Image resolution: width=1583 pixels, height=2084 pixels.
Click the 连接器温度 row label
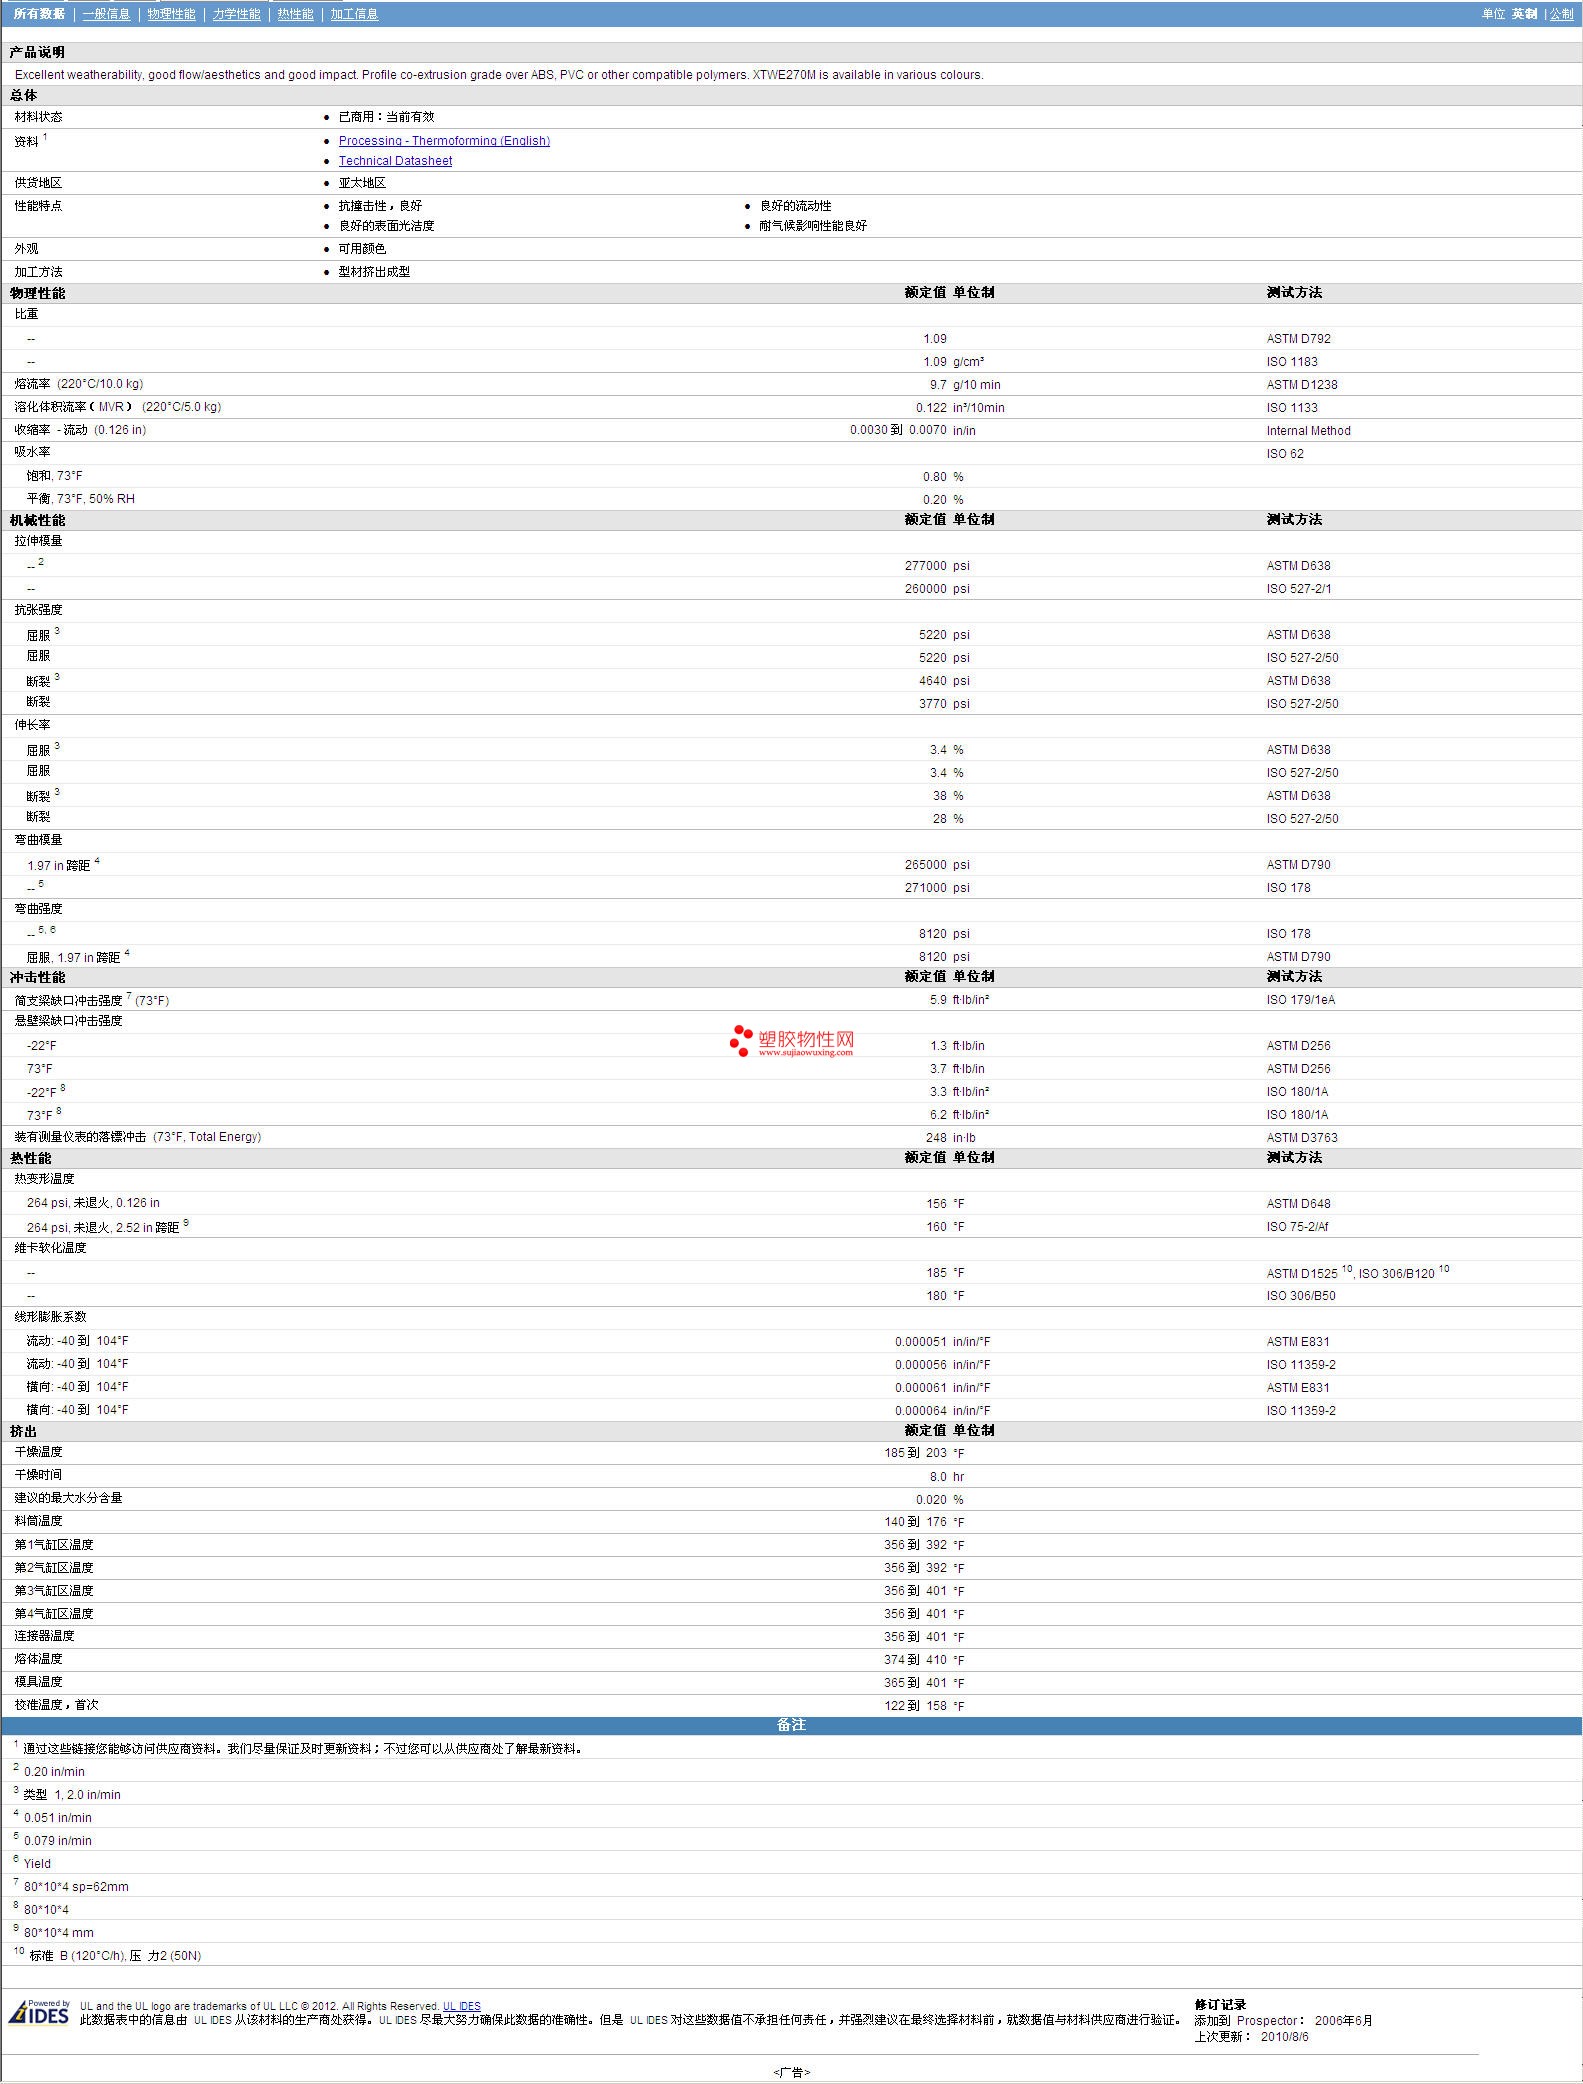click(x=44, y=1636)
